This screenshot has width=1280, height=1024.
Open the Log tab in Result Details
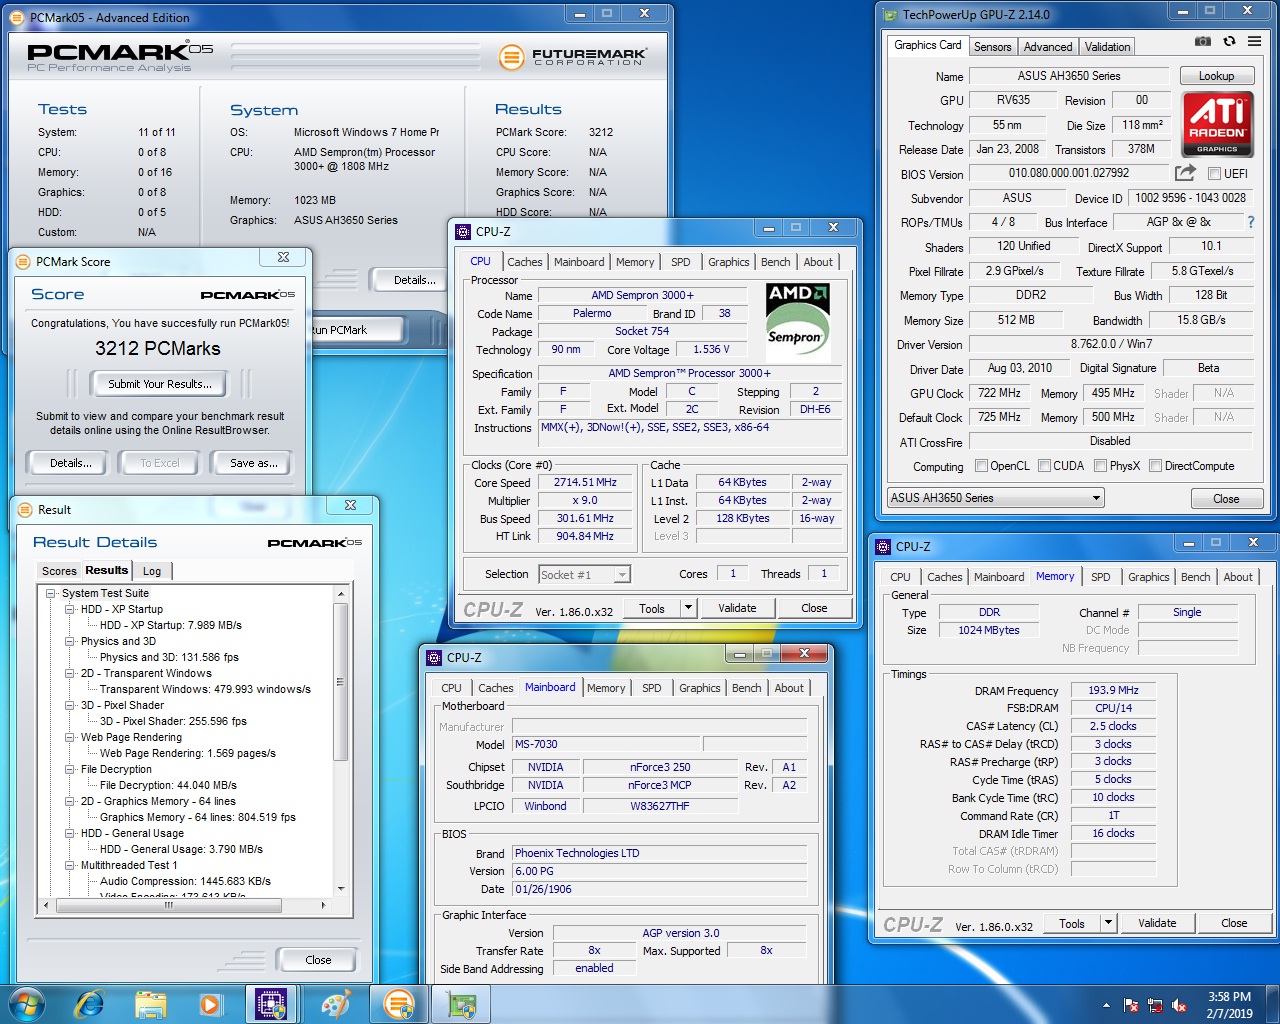(x=152, y=571)
